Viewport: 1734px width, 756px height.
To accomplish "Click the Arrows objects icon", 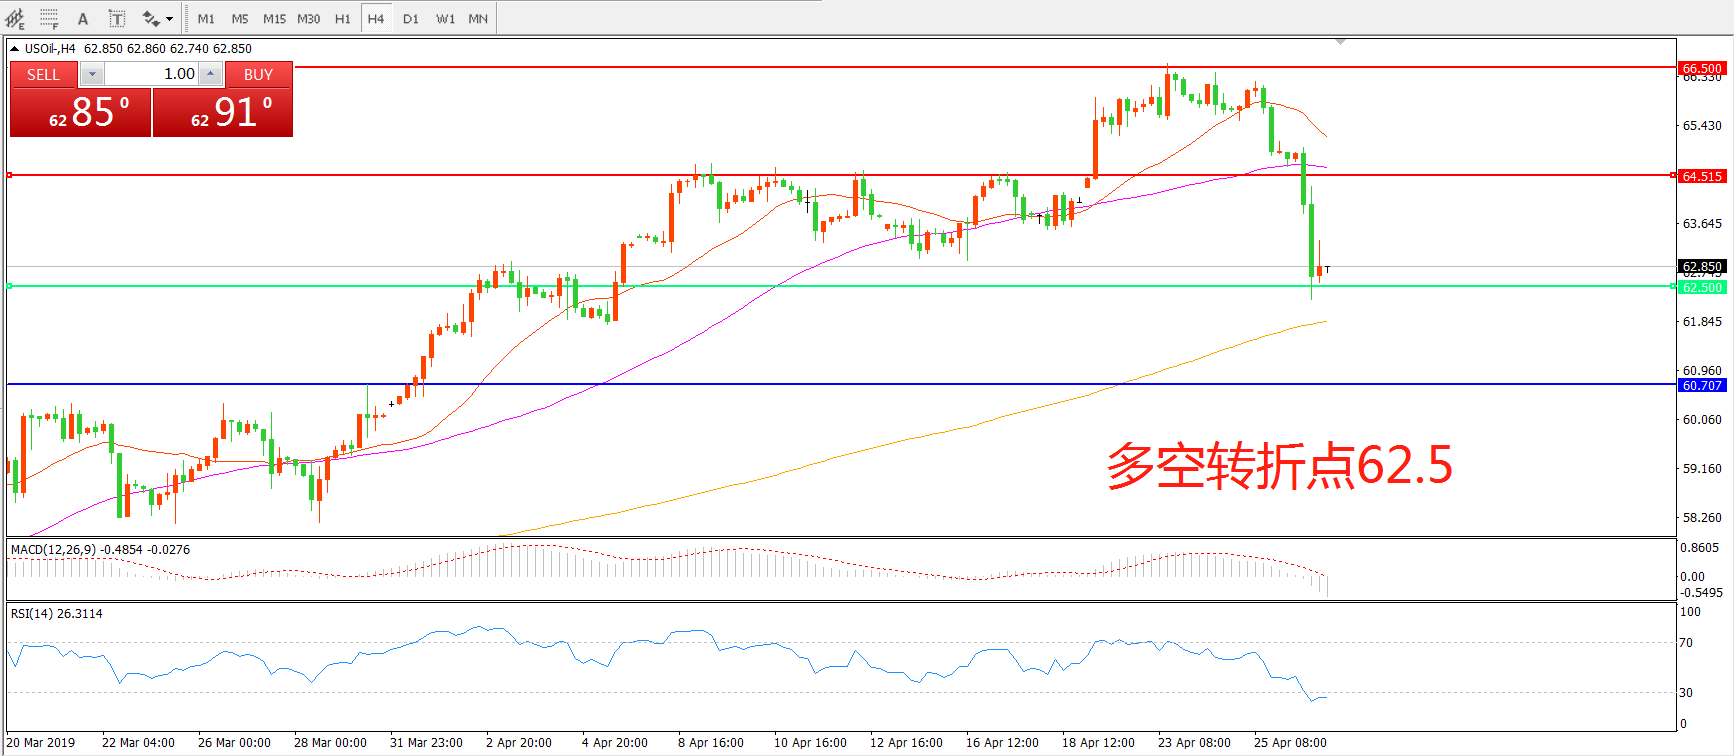I will click(x=151, y=18).
